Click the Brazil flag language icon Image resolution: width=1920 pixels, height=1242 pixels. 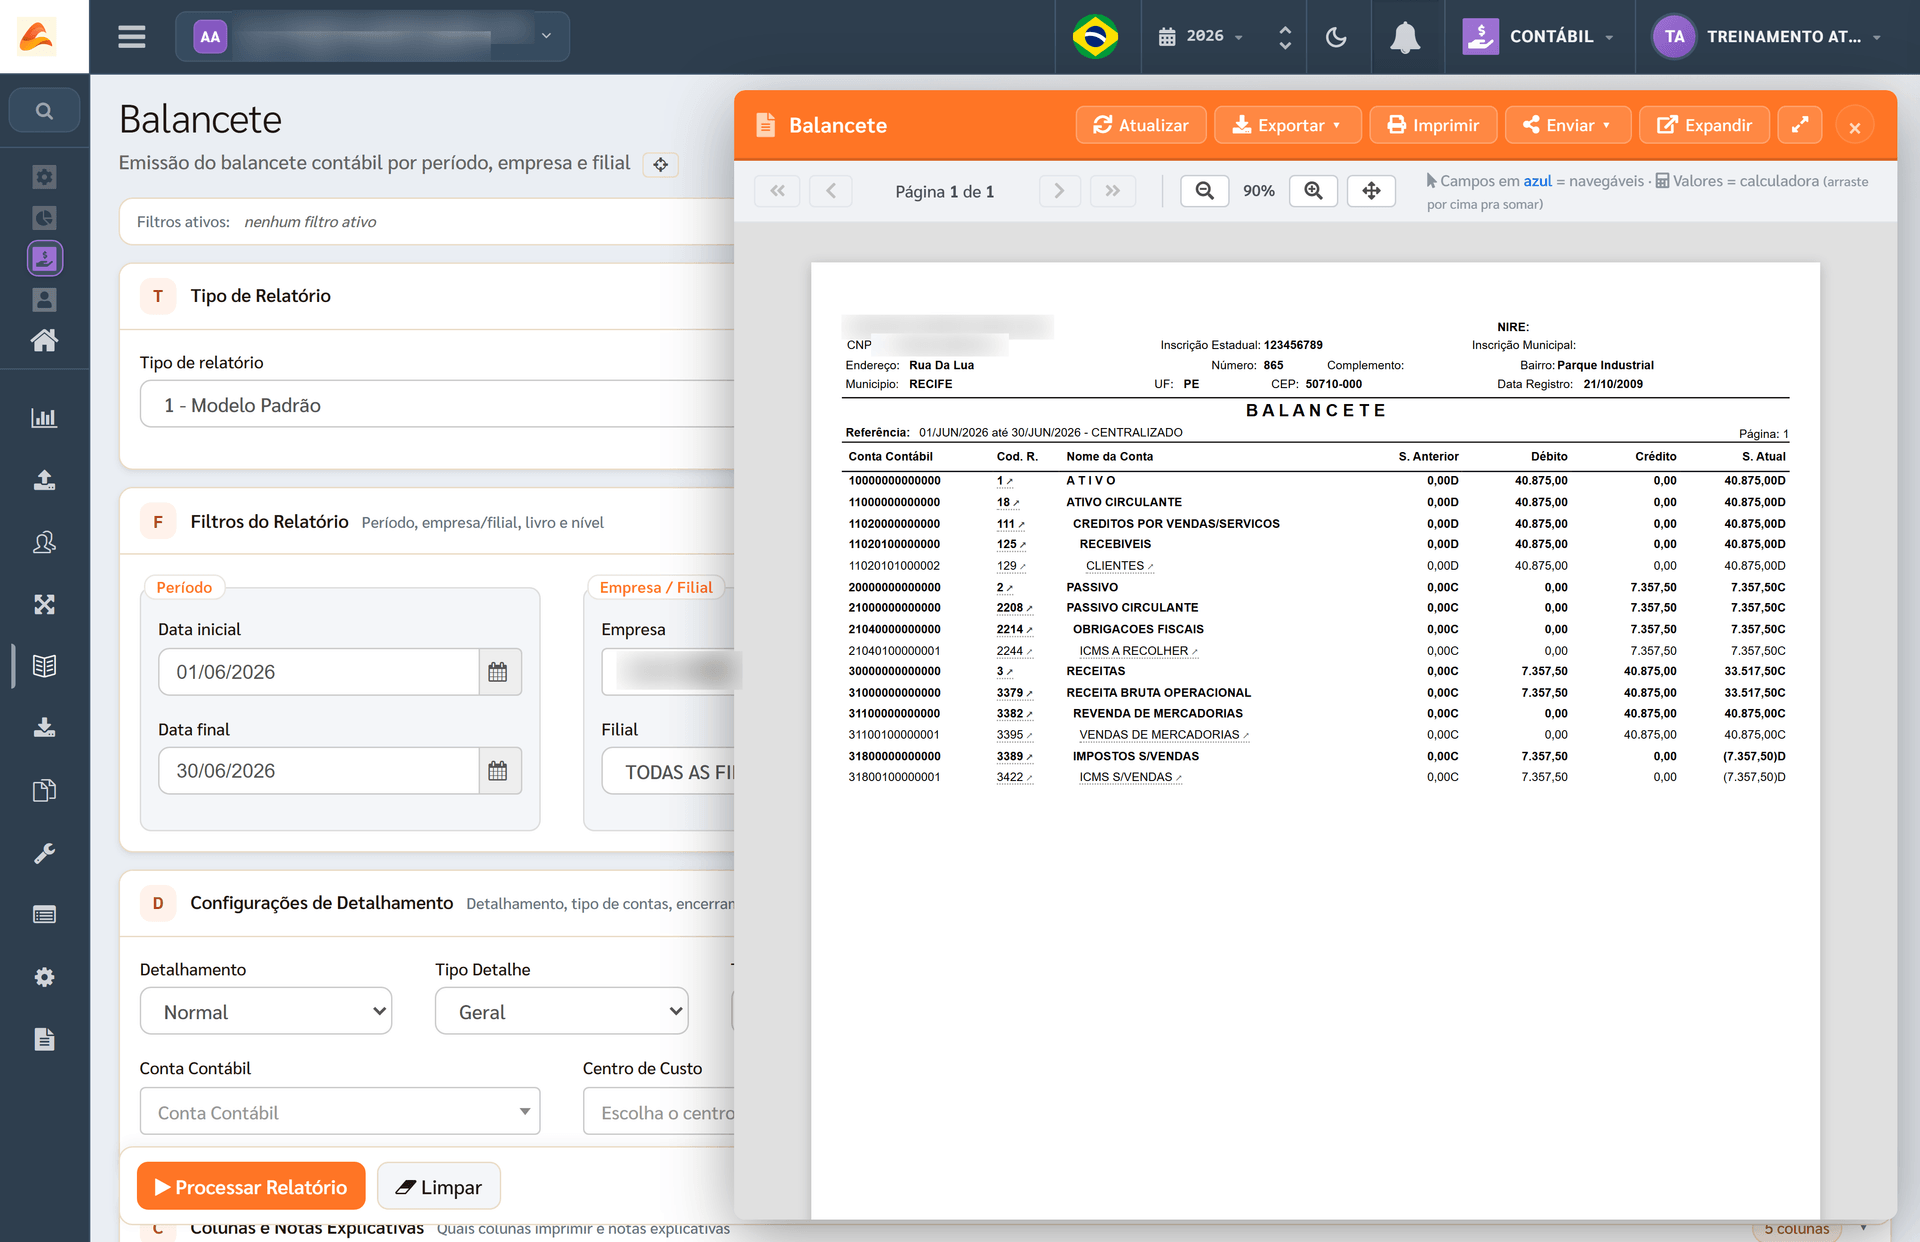click(1095, 37)
